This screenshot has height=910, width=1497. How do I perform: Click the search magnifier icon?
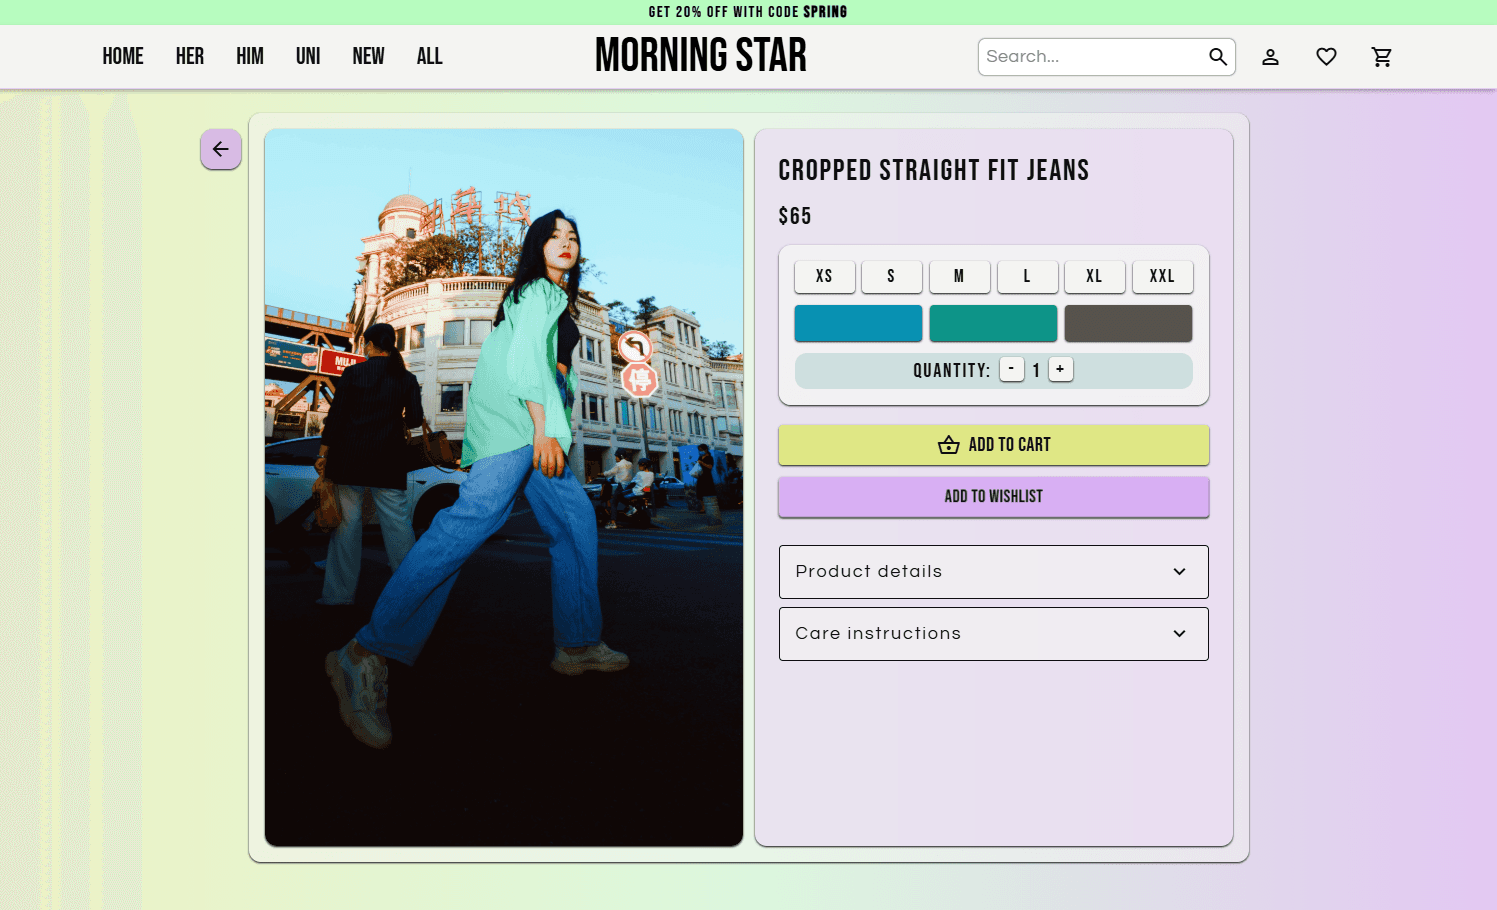[x=1218, y=57]
